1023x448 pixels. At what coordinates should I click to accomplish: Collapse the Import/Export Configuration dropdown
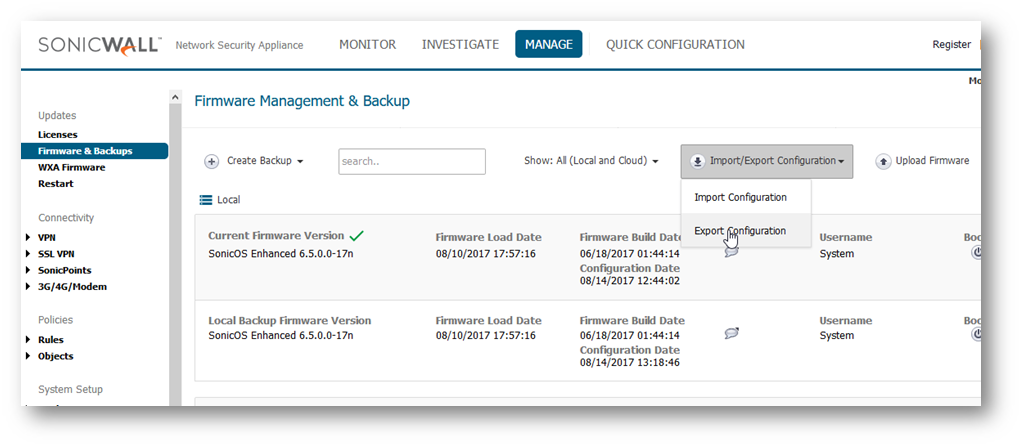click(767, 161)
